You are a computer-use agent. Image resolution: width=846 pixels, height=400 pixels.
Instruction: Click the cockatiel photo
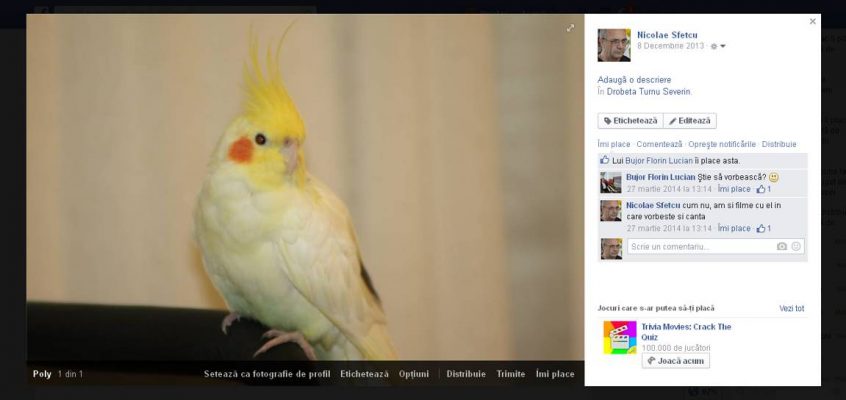point(305,189)
